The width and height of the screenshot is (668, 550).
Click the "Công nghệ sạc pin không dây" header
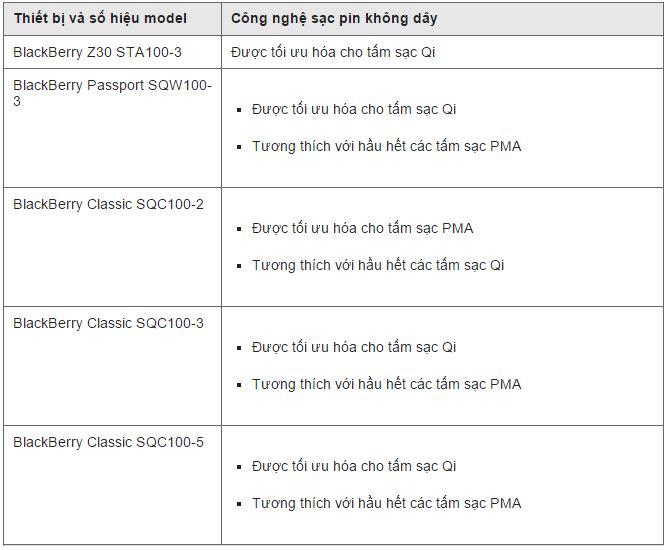tap(333, 19)
